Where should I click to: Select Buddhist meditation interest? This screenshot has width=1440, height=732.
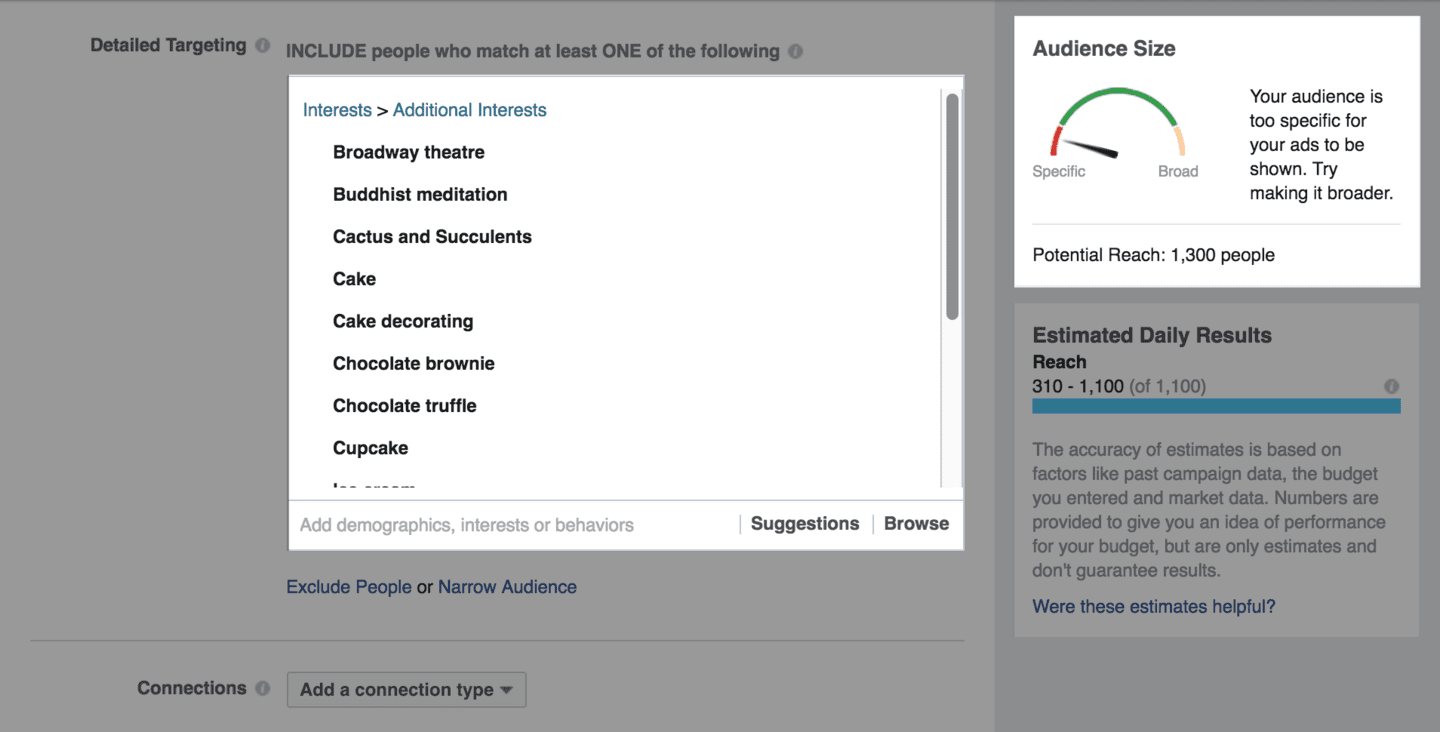tap(420, 194)
